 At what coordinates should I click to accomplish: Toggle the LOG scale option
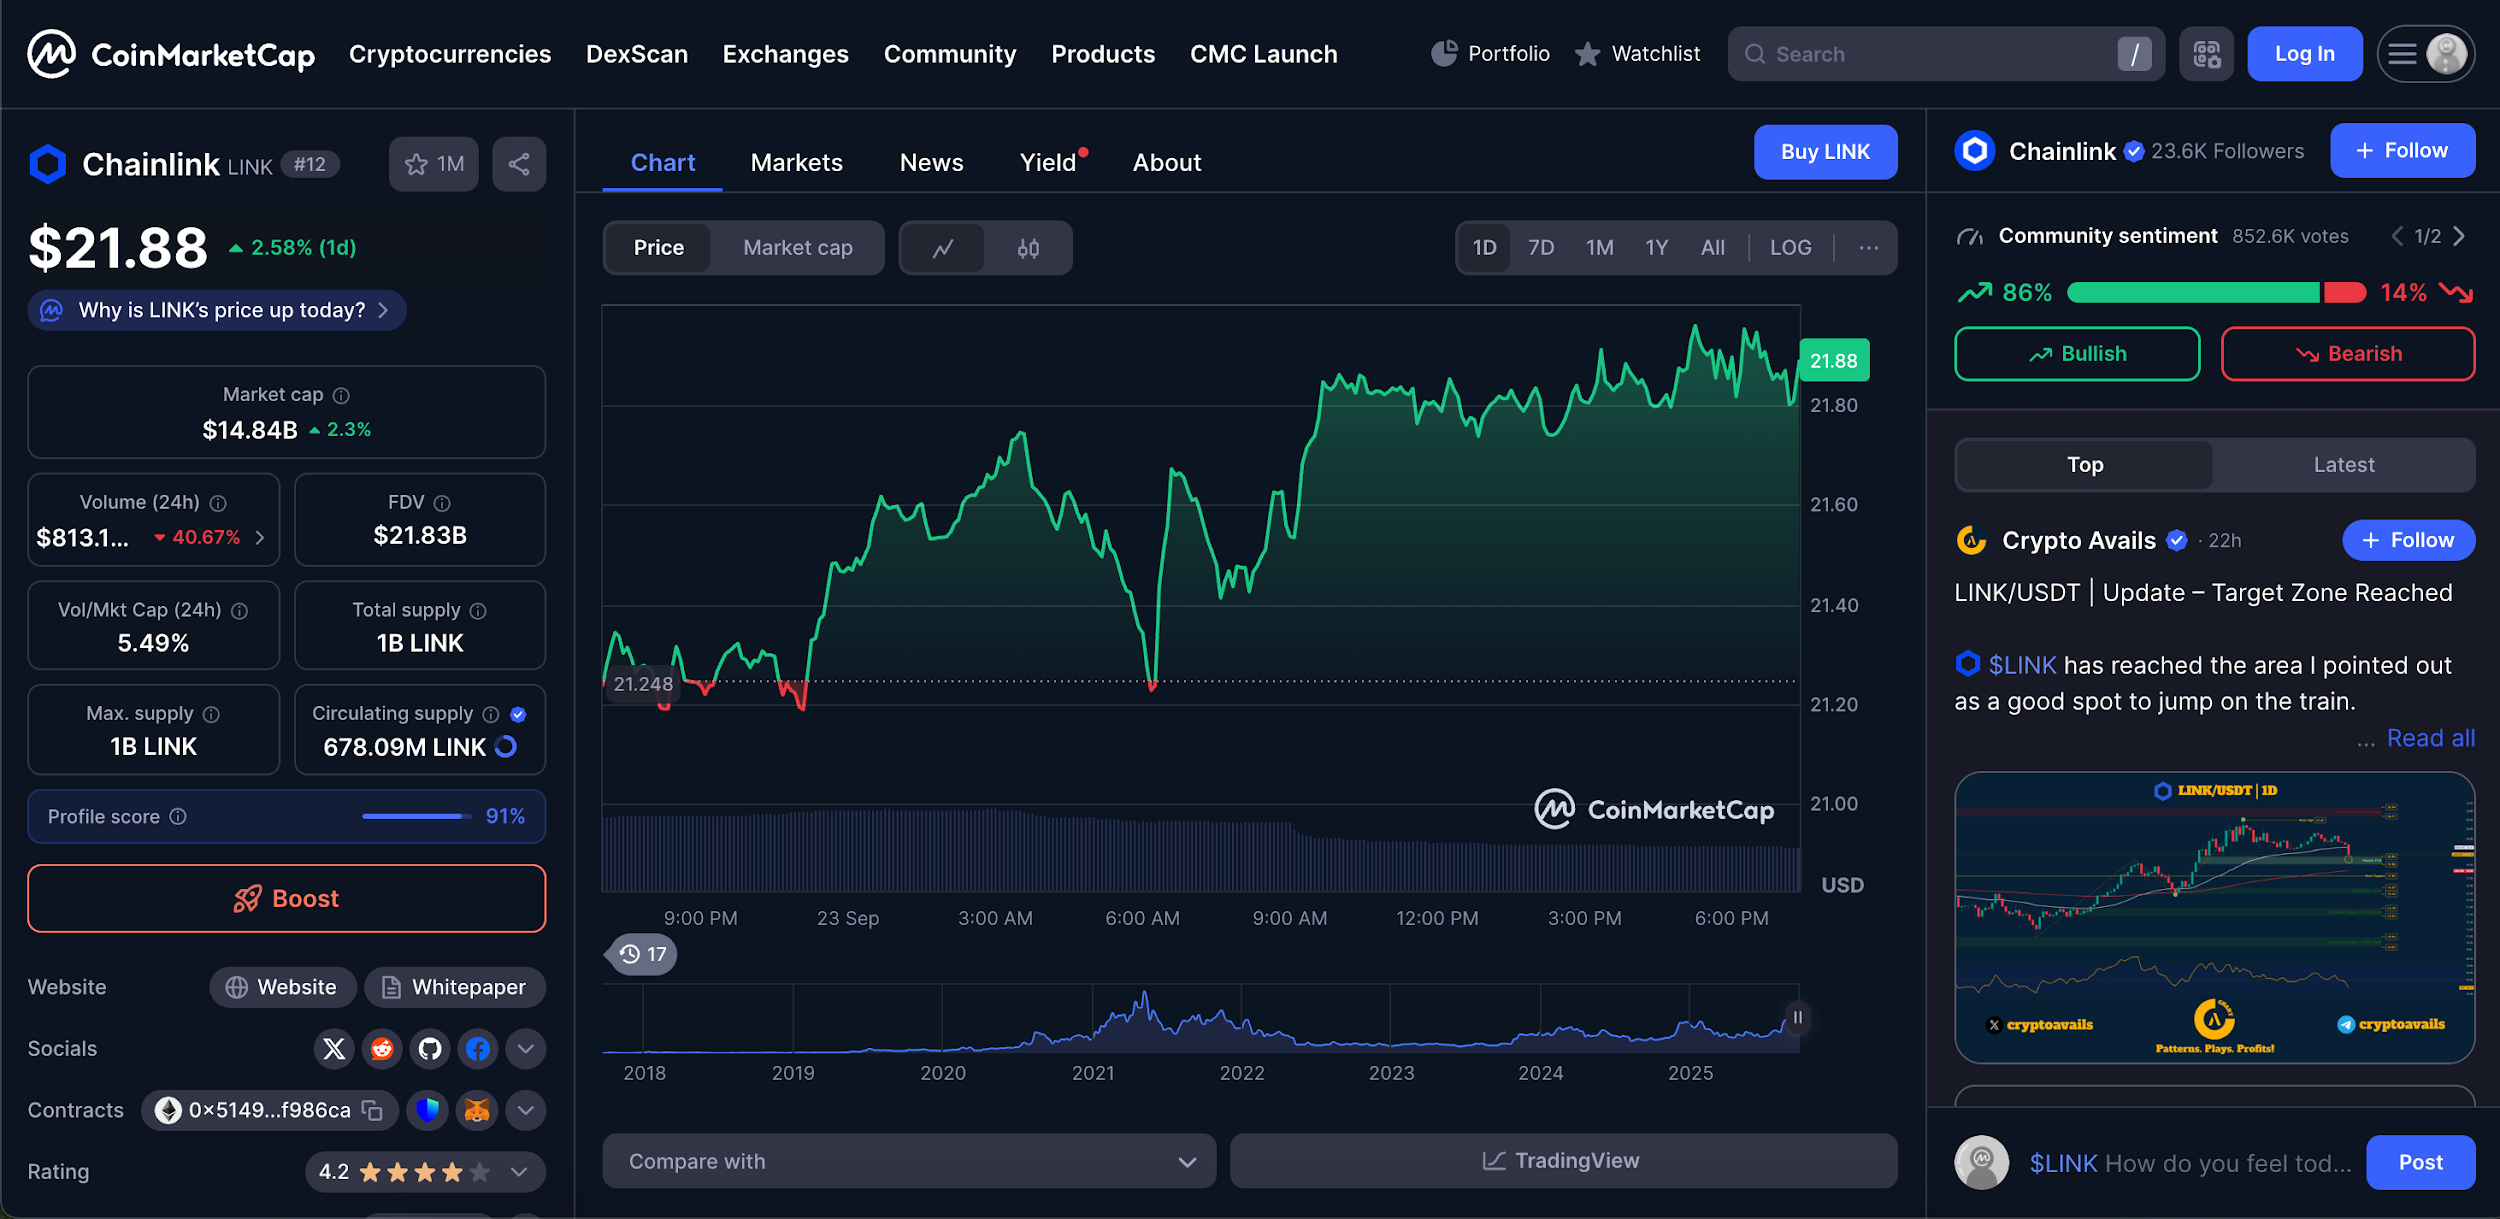coord(1790,248)
